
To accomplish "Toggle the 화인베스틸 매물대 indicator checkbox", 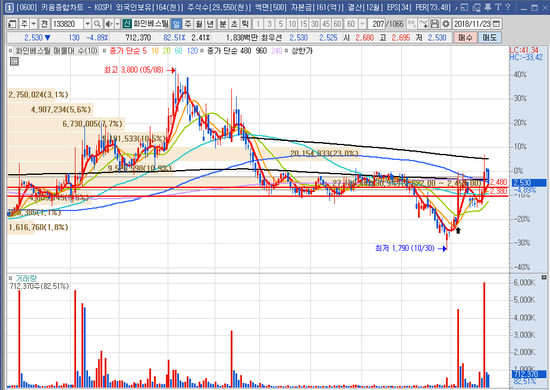I will pos(11,51).
